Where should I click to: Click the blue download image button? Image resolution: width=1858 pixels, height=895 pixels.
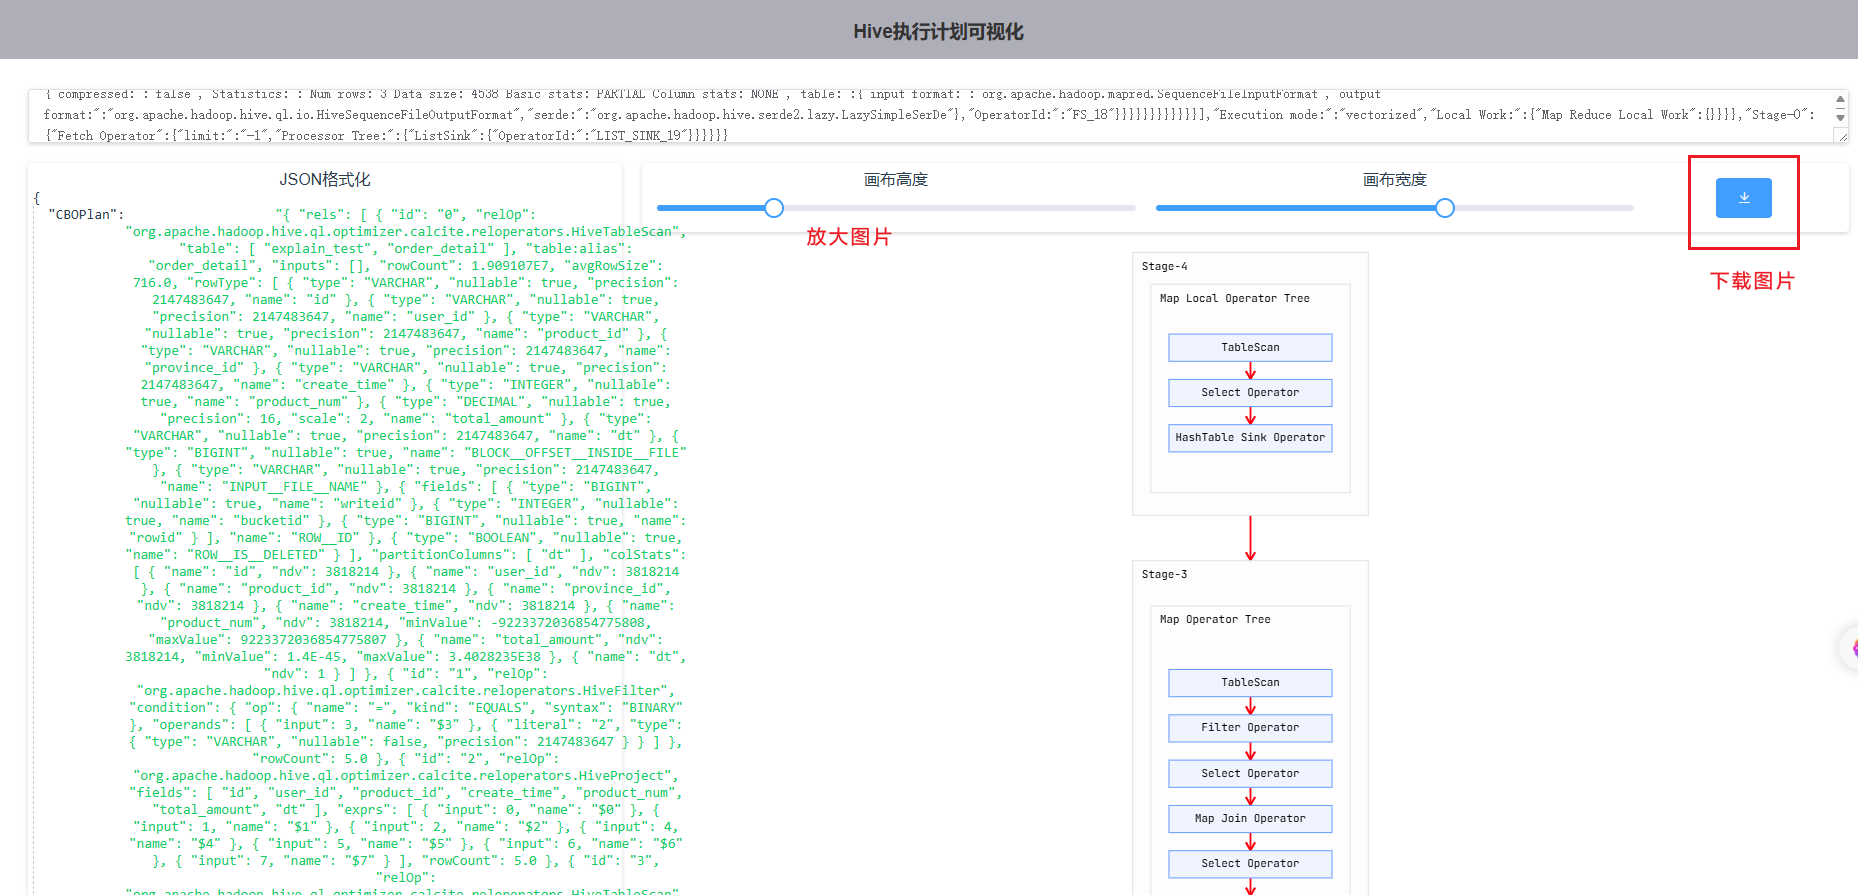1743,198
